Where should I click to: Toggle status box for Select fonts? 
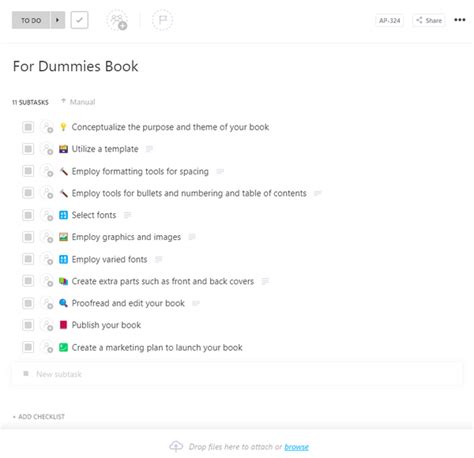tap(28, 215)
